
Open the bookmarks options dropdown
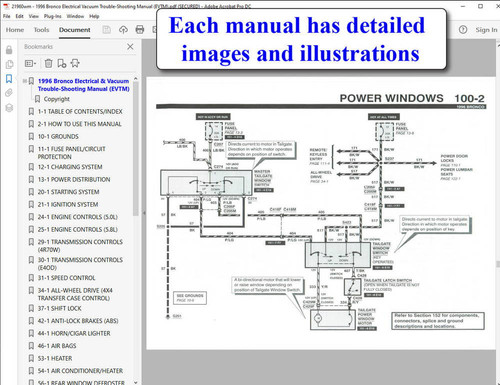click(30, 63)
